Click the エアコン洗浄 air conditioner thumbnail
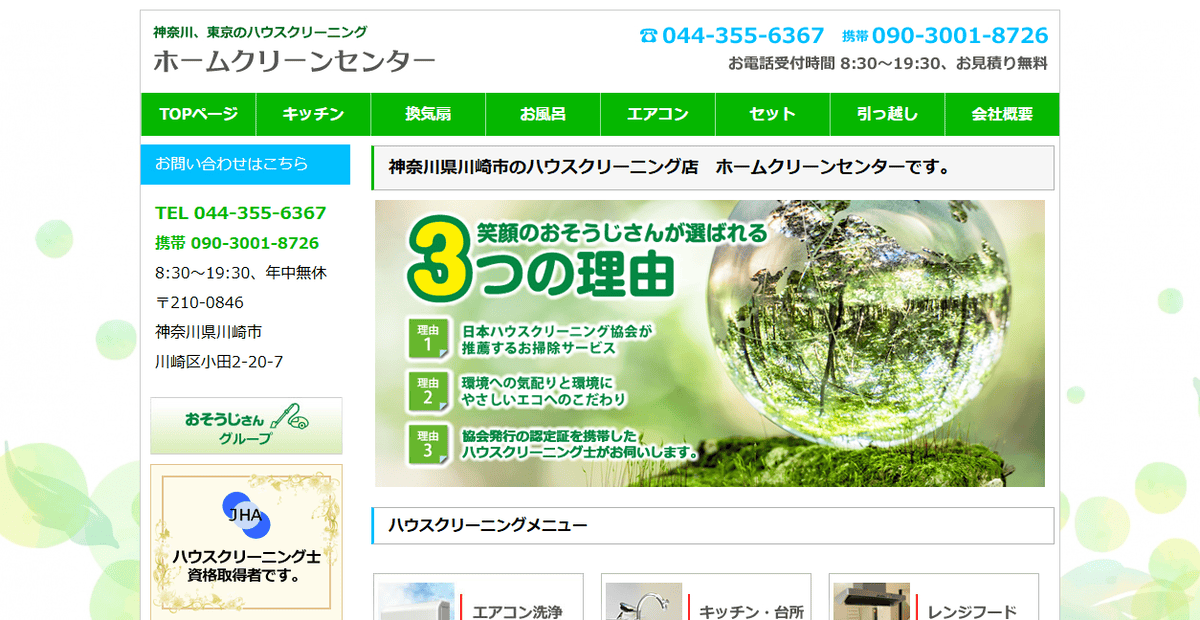 [416, 602]
